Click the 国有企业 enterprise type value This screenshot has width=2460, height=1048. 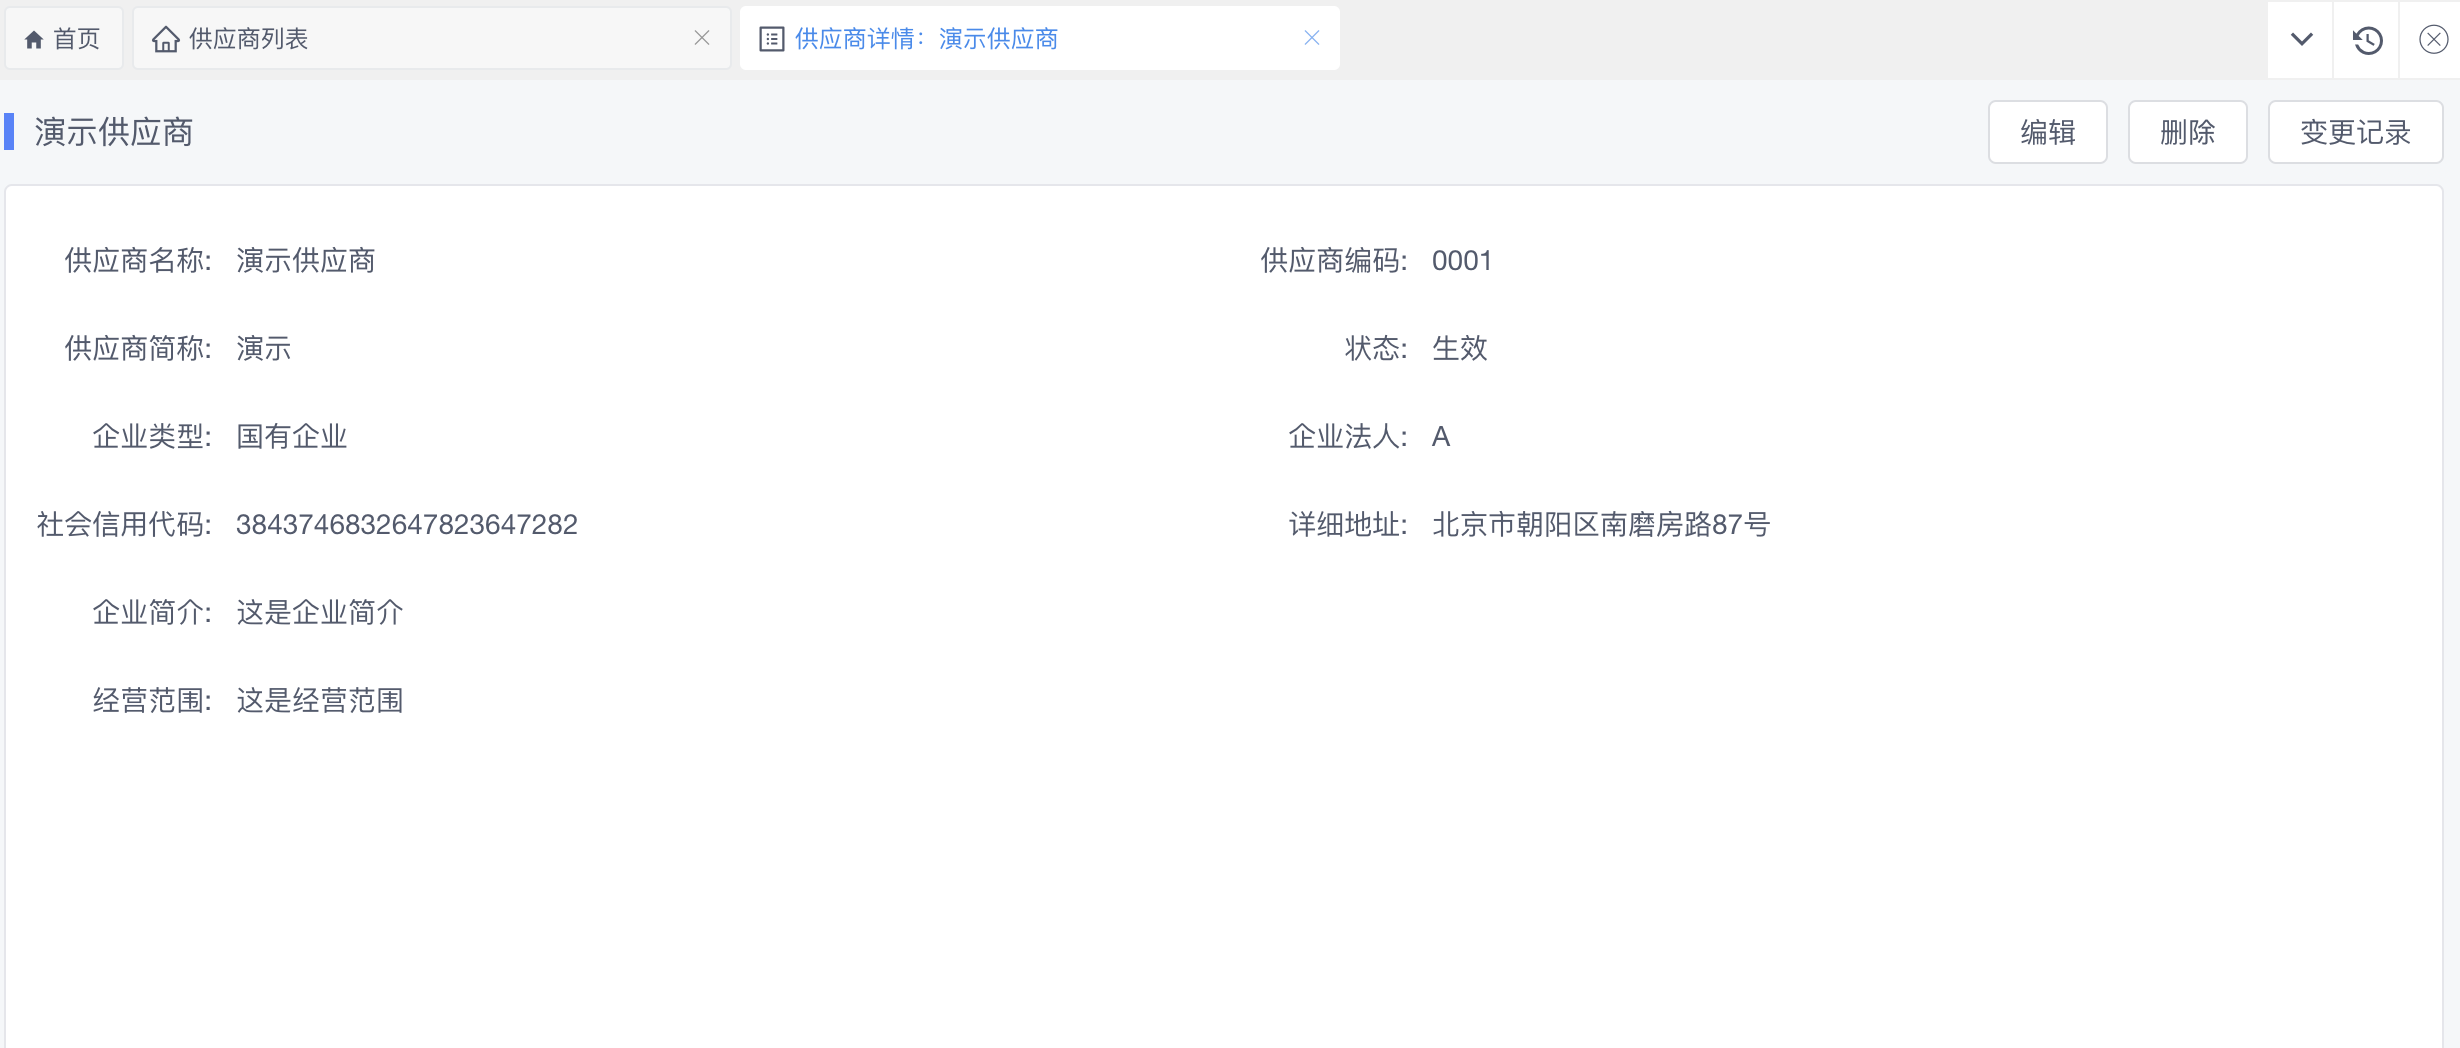point(291,437)
